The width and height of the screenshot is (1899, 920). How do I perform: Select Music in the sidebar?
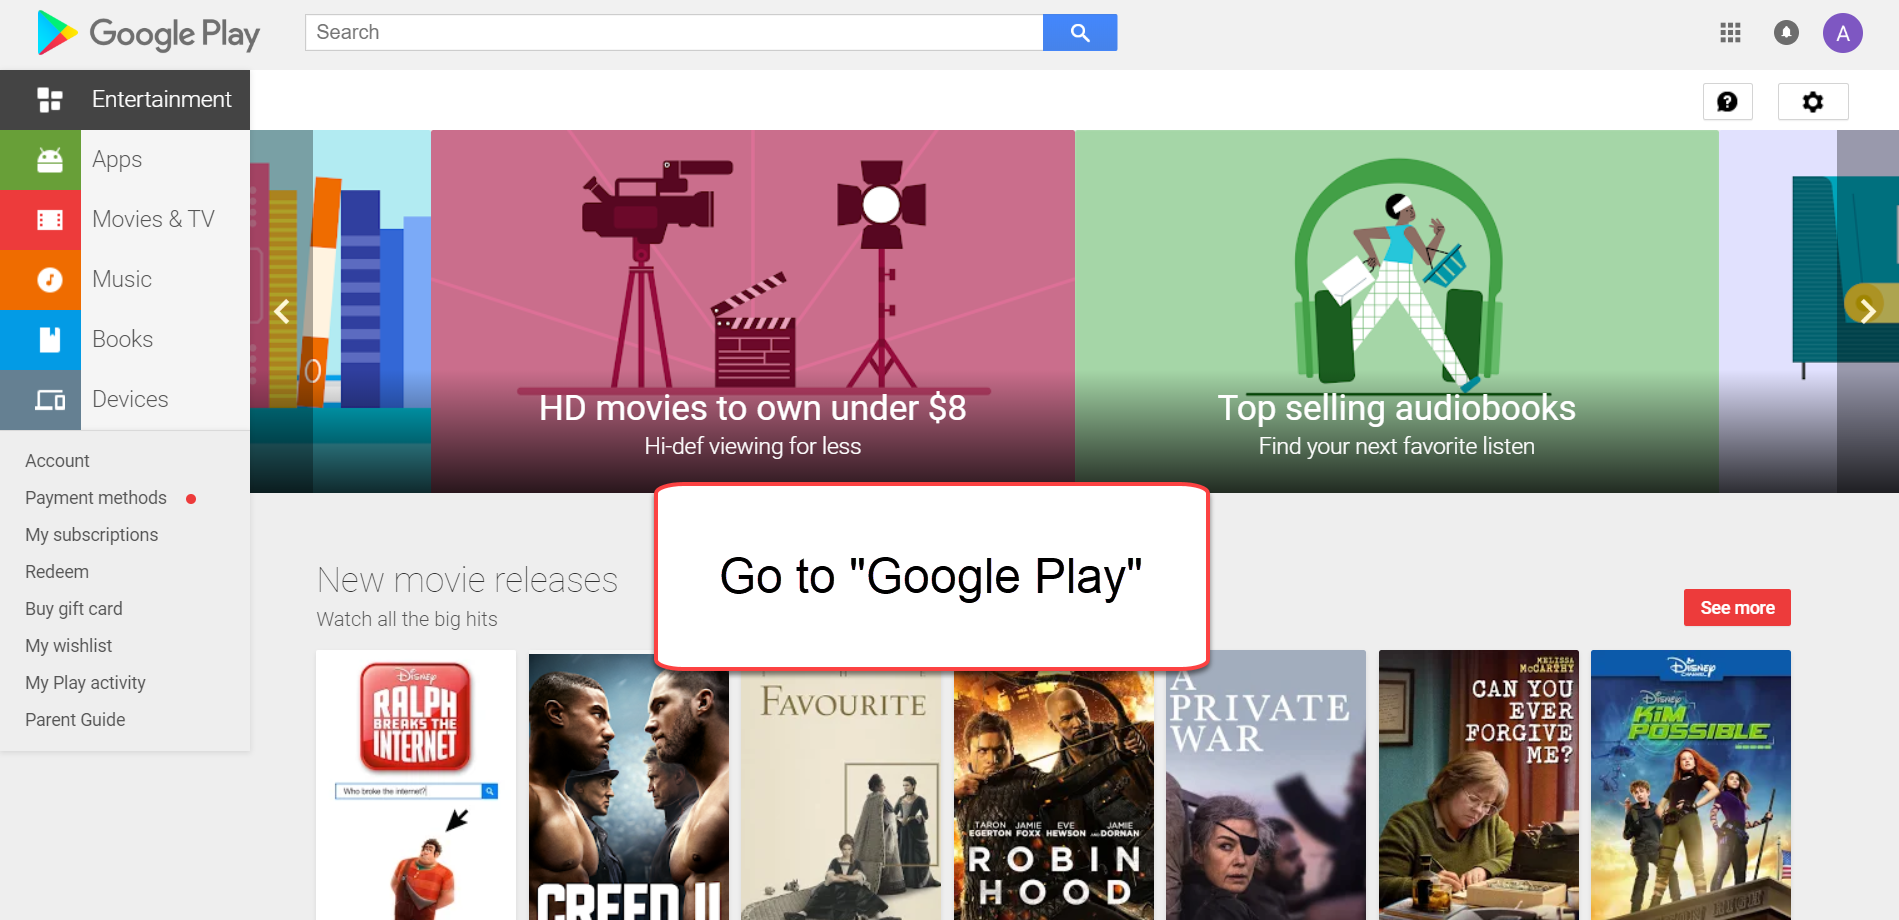pyautogui.click(x=122, y=280)
